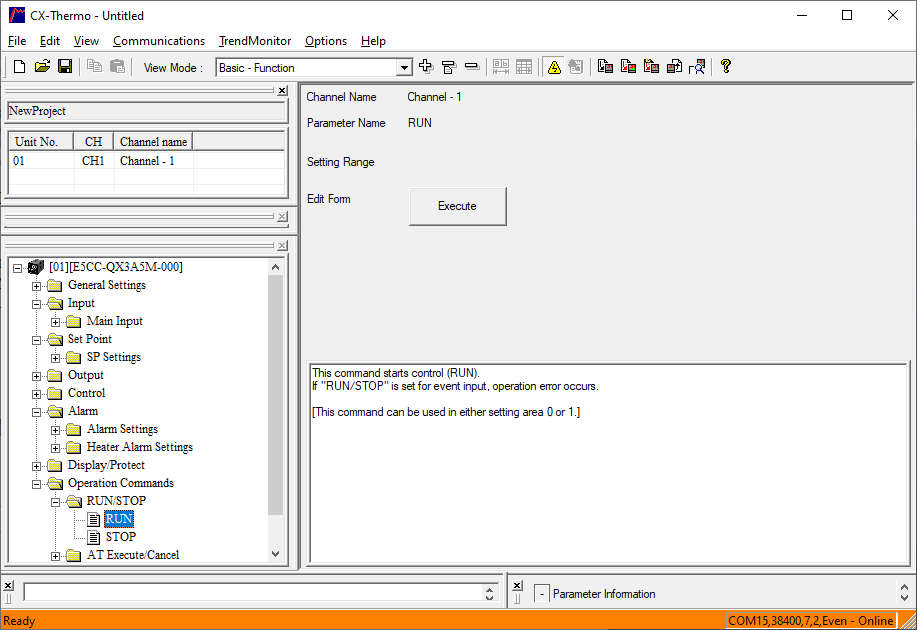Open a file with the folder icon
The width and height of the screenshot is (917, 630).
[42, 67]
